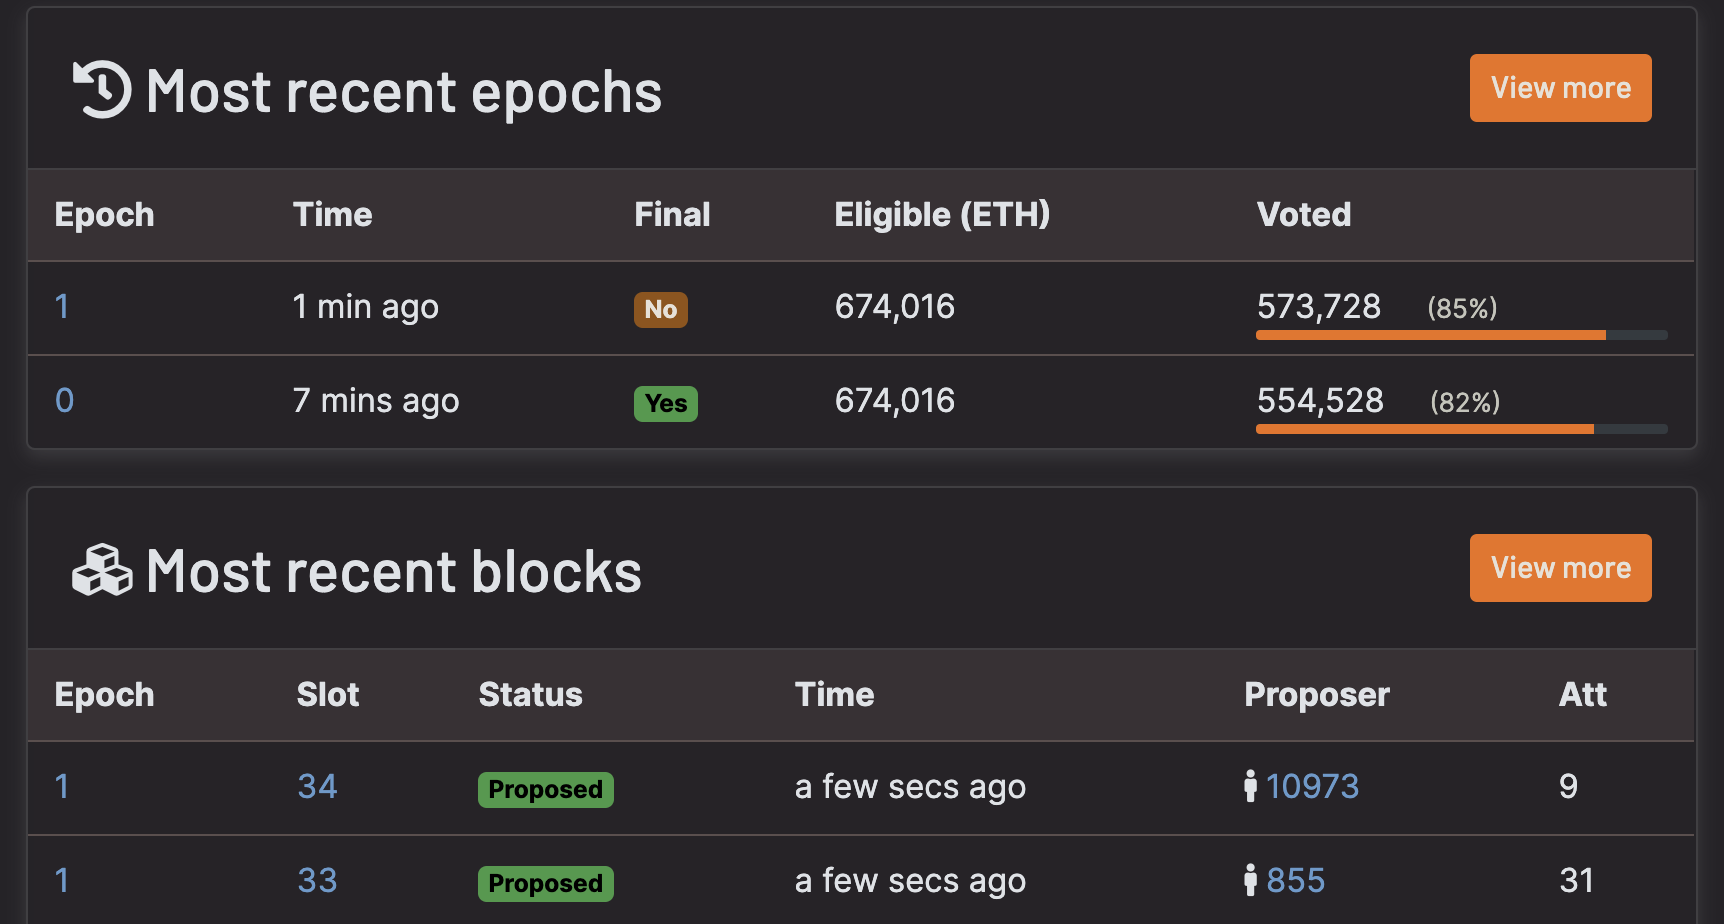The height and width of the screenshot is (924, 1724).
Task: Open View more for recent epochs
Action: pyautogui.click(x=1560, y=88)
